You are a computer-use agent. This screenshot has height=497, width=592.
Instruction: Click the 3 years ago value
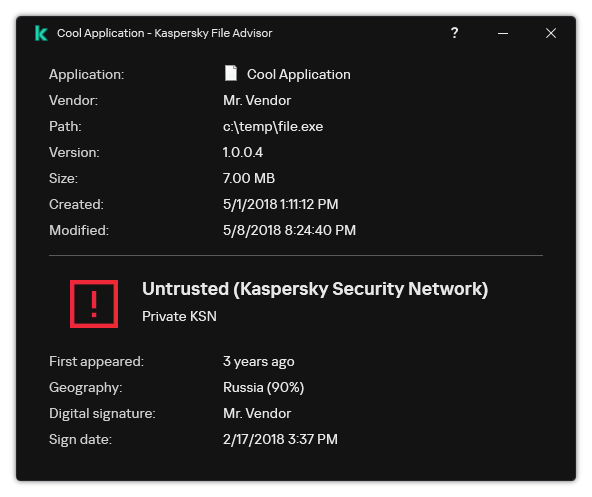[259, 362]
